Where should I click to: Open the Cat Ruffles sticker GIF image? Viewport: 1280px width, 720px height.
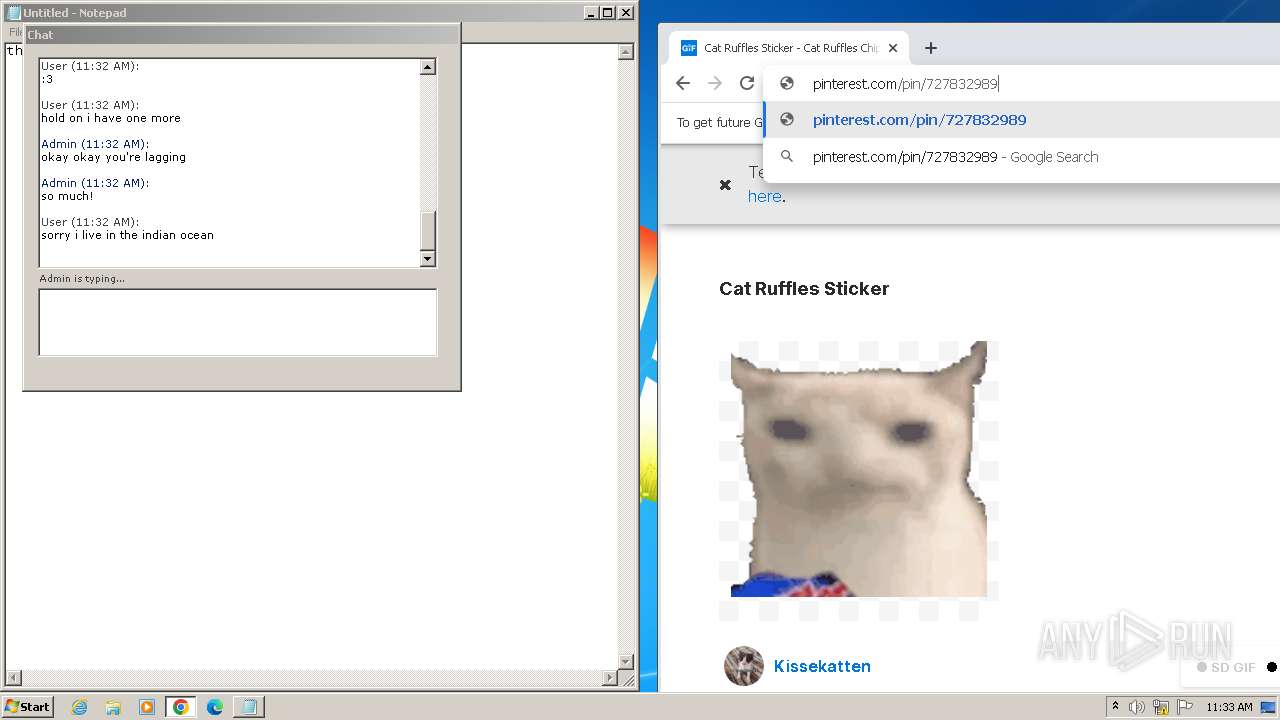coord(859,469)
